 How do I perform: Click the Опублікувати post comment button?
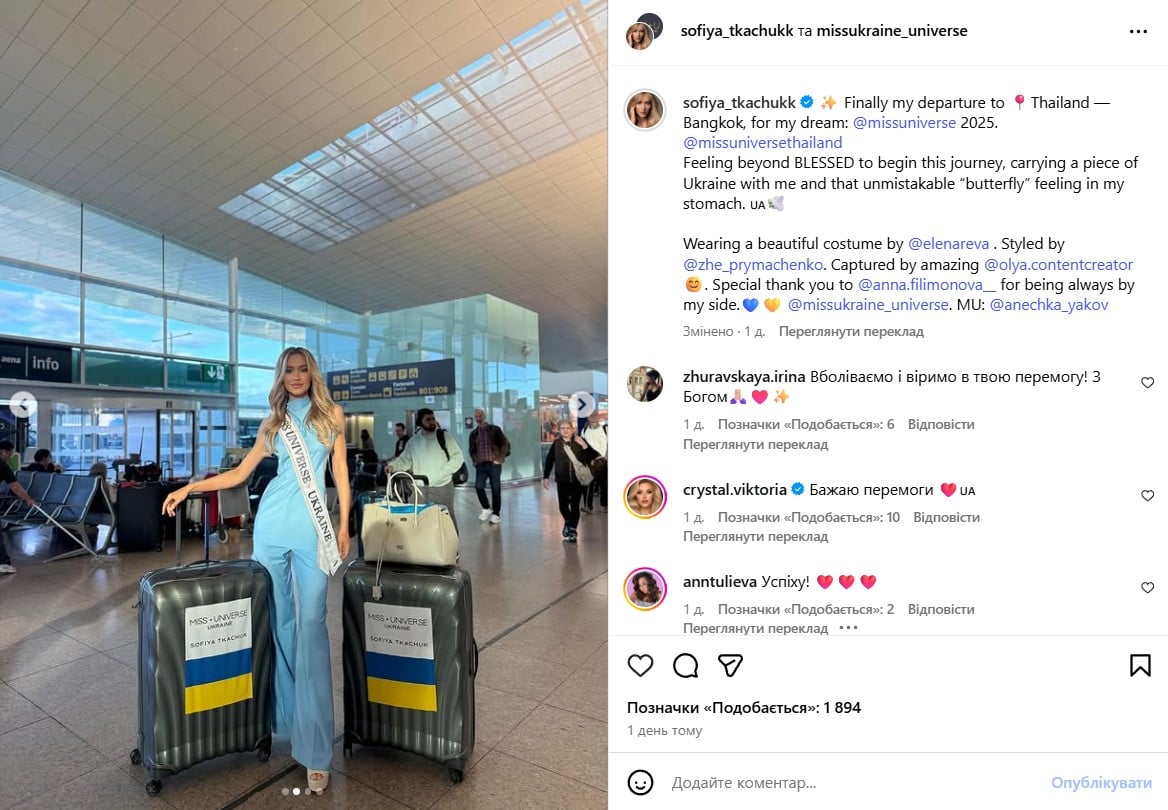pos(1101,782)
